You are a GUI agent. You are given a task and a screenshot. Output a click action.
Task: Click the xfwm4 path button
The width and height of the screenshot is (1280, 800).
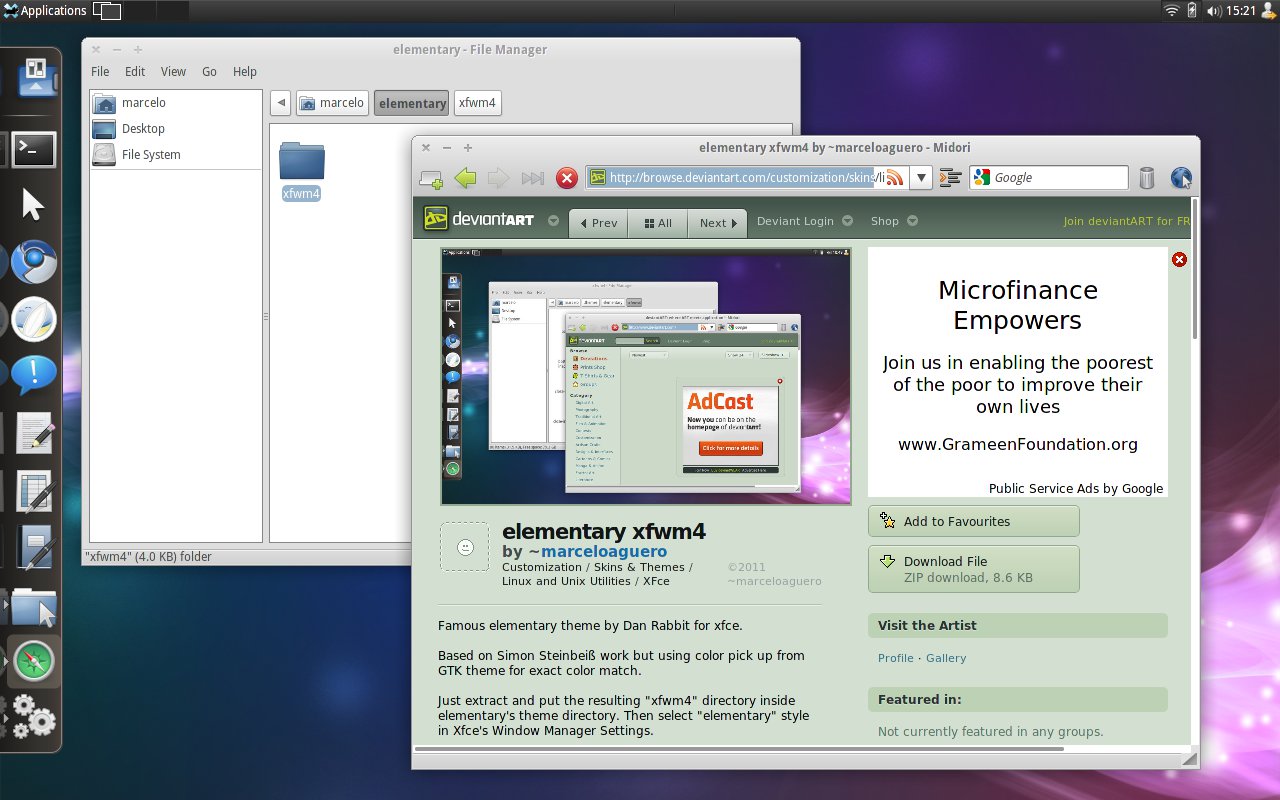click(x=477, y=102)
